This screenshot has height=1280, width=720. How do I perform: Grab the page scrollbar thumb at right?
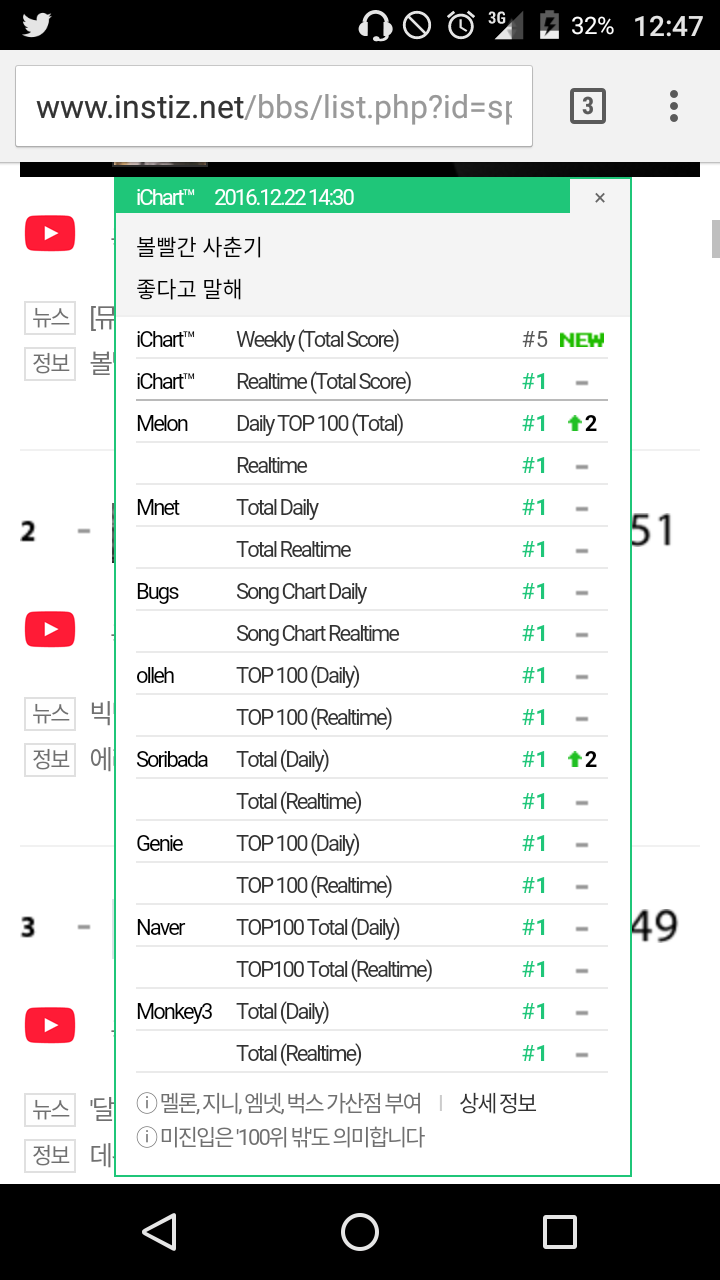[x=715, y=238]
